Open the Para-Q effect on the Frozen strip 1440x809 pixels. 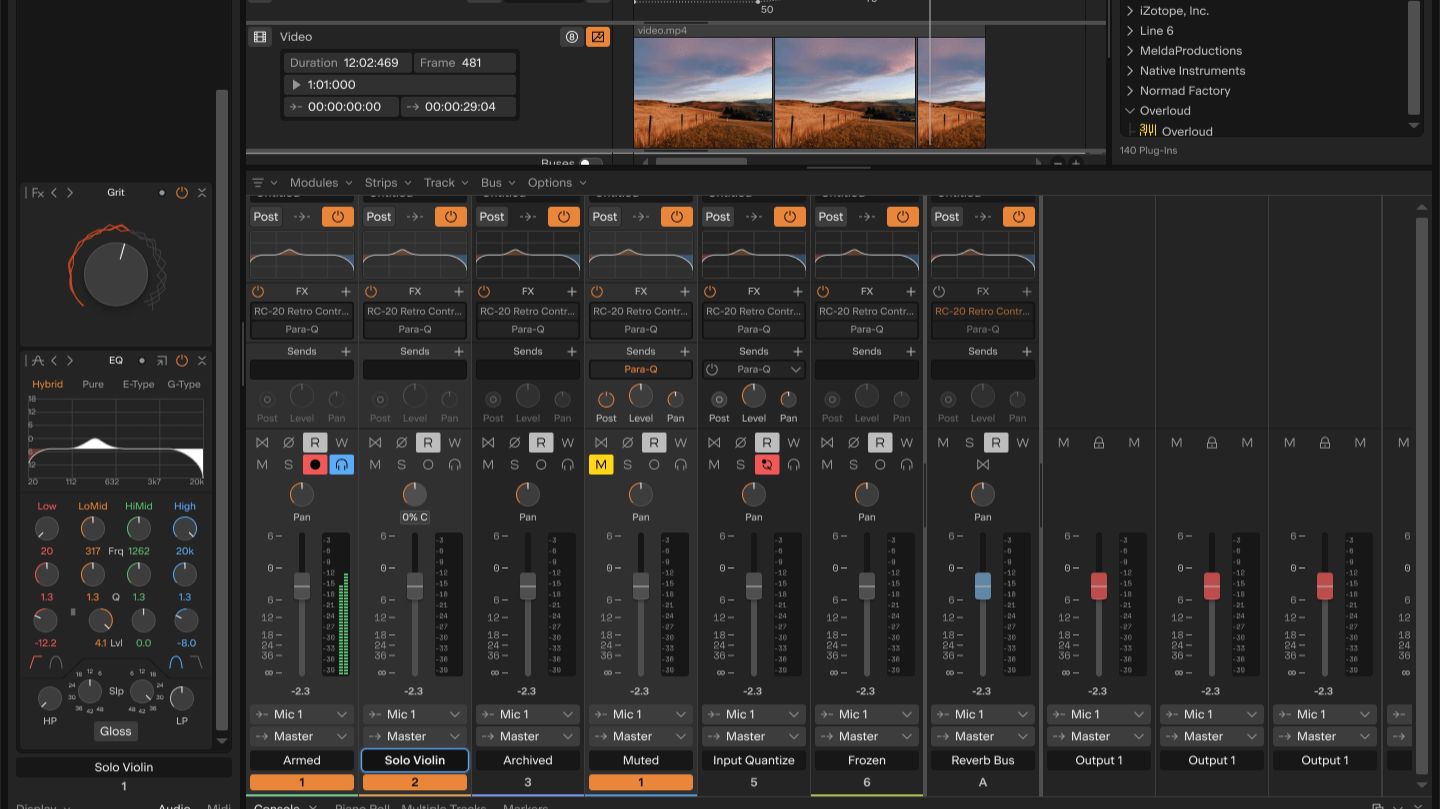tap(867, 329)
